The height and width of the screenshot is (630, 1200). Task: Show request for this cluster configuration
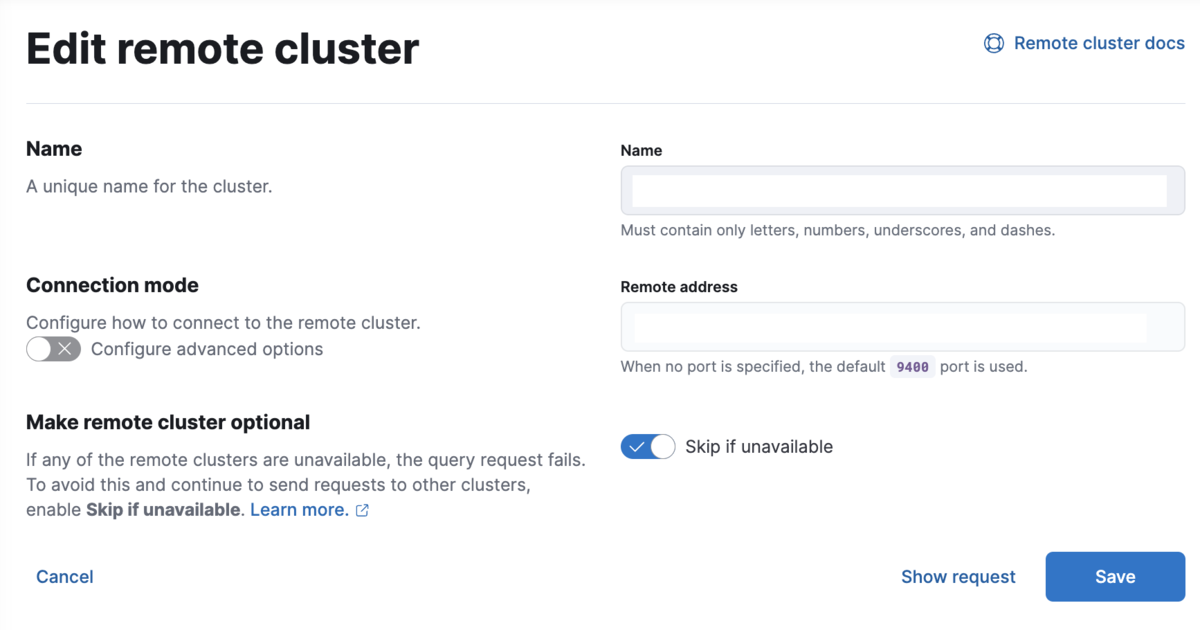[958, 577]
